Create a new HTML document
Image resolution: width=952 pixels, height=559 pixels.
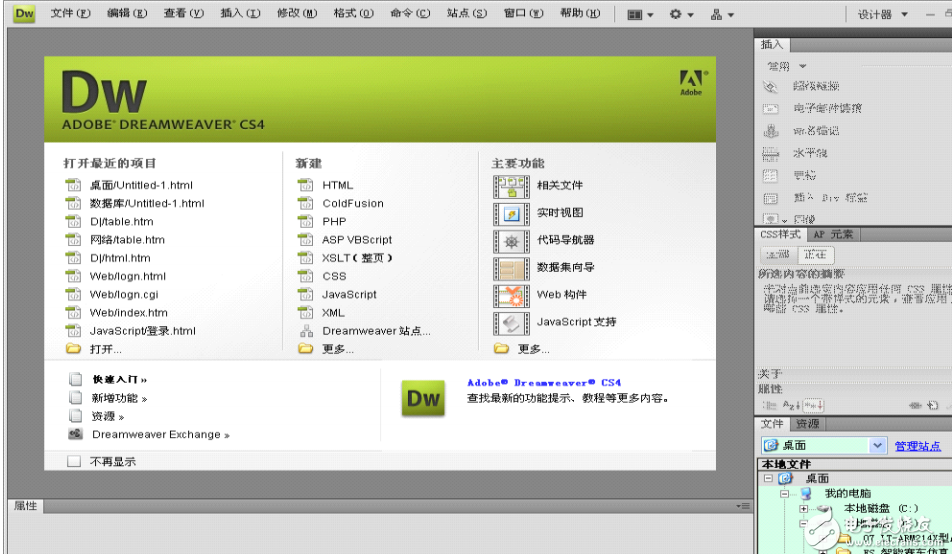[x=337, y=185]
